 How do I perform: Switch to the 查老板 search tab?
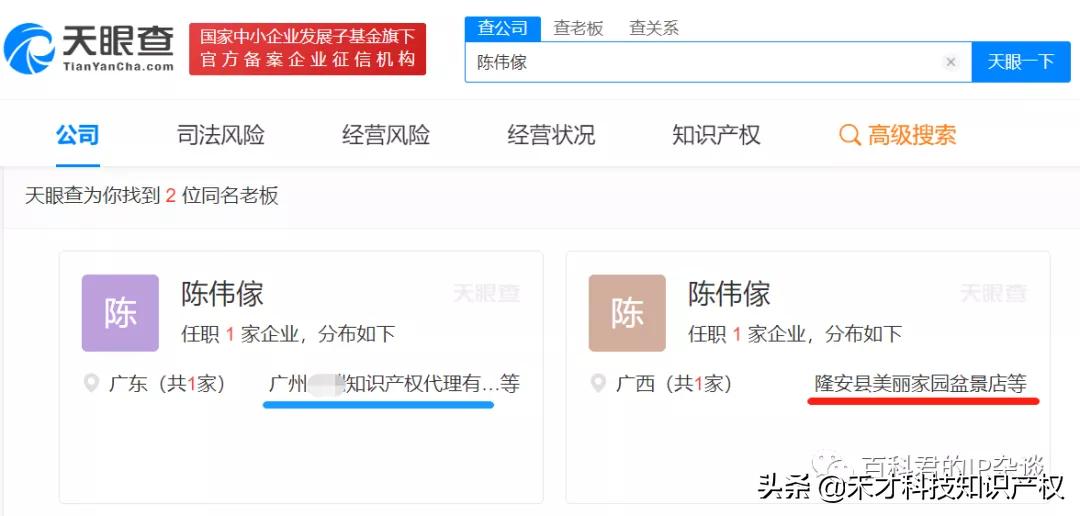[578, 28]
